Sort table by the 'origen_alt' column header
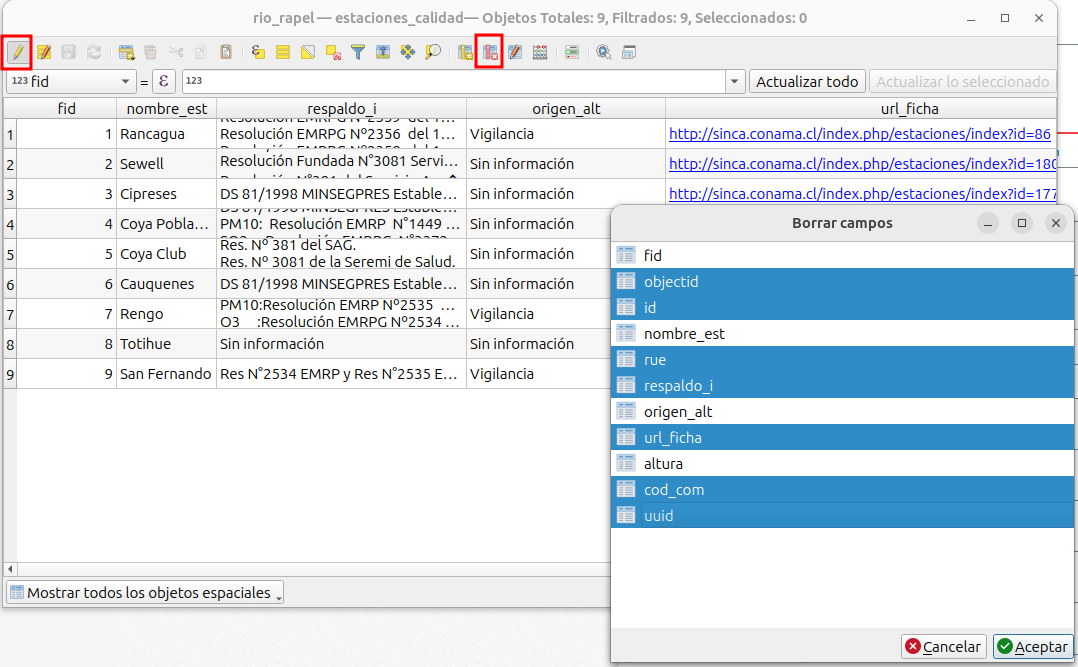1078x667 pixels. [565, 109]
